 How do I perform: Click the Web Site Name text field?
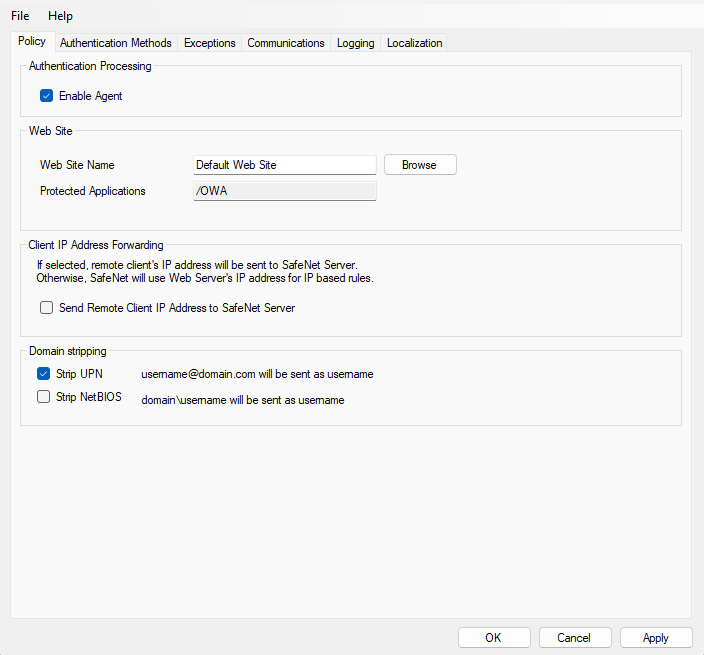click(284, 165)
